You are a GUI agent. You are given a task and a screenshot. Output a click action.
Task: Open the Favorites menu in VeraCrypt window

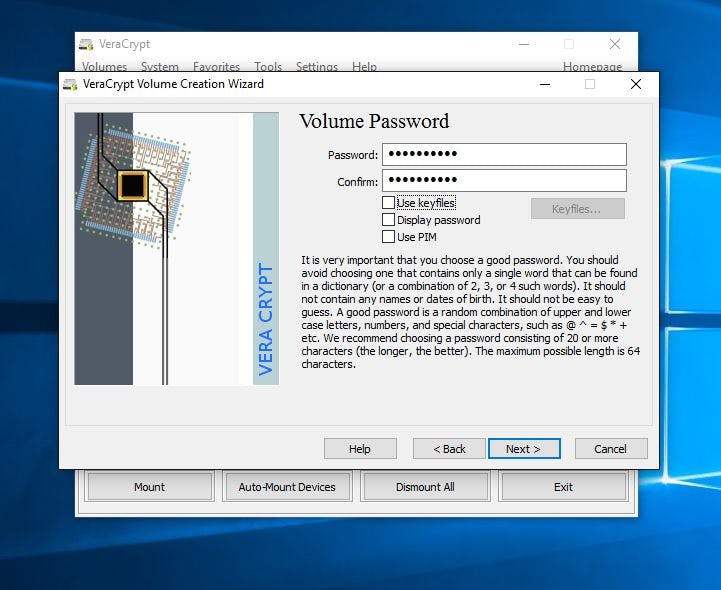click(x=216, y=67)
